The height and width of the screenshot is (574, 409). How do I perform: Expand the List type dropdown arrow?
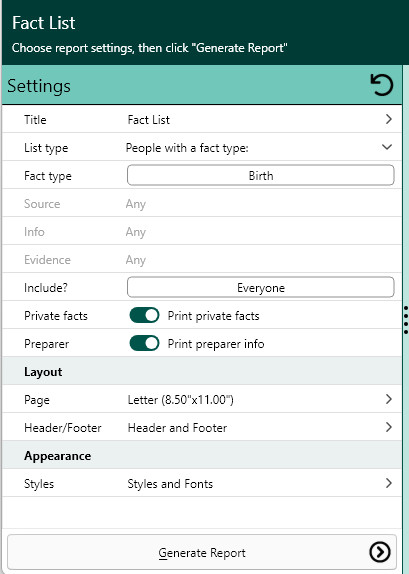[x=387, y=147]
